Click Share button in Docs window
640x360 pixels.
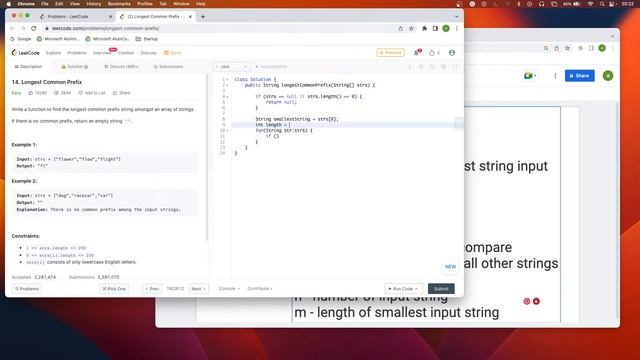click(580, 76)
